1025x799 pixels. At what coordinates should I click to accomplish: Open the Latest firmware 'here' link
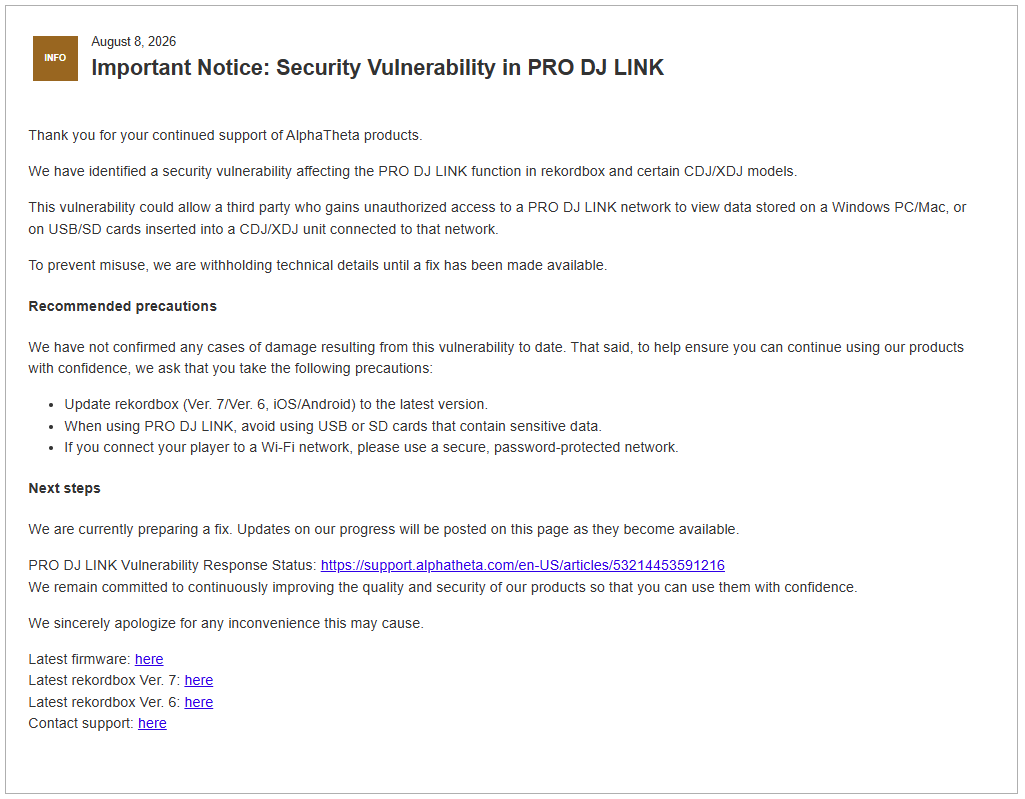[149, 659]
